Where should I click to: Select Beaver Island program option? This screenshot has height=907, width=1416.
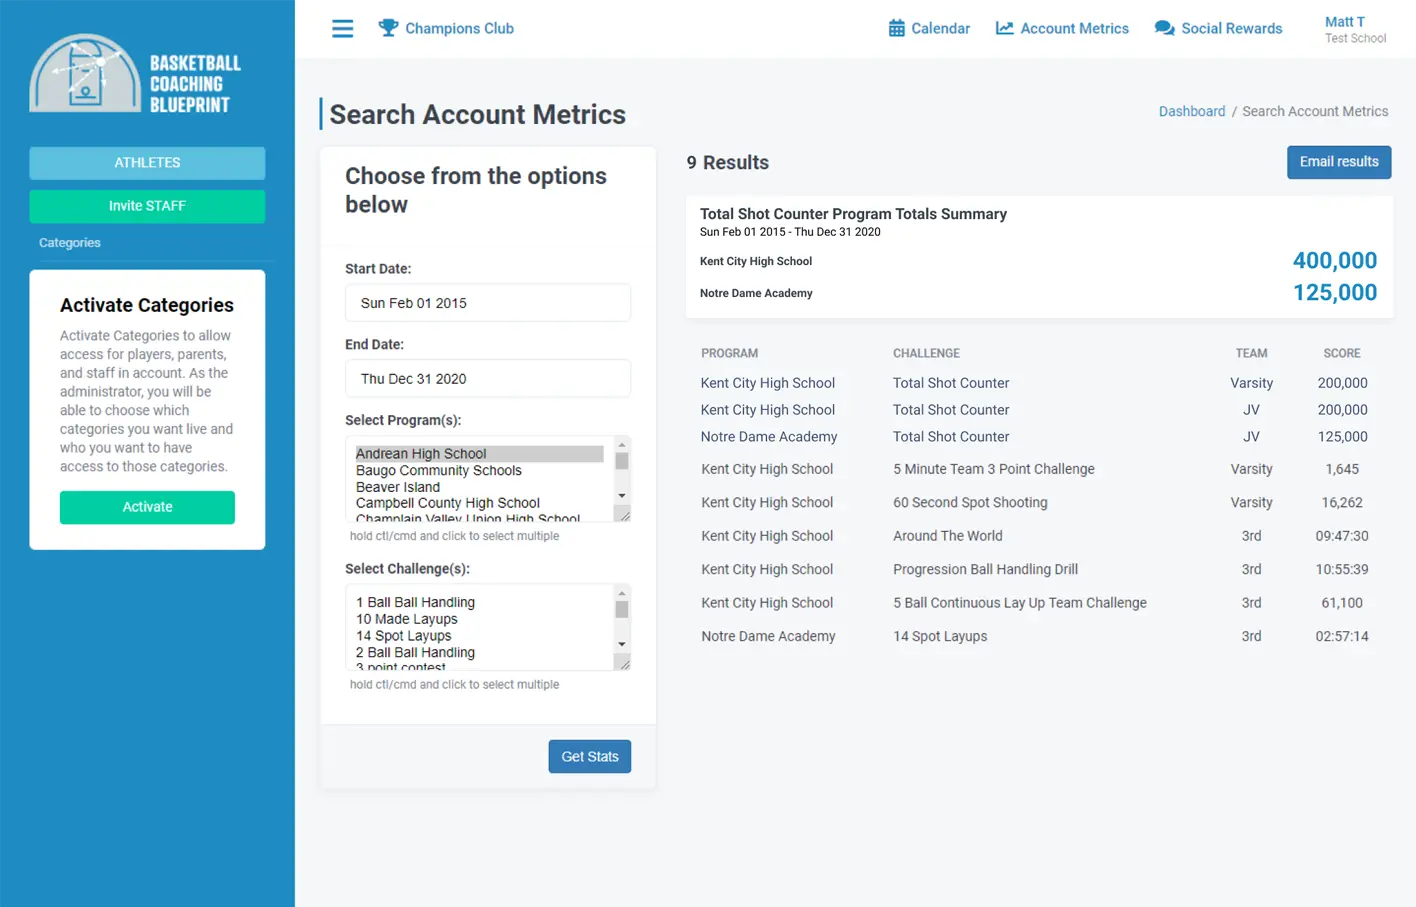tap(398, 487)
